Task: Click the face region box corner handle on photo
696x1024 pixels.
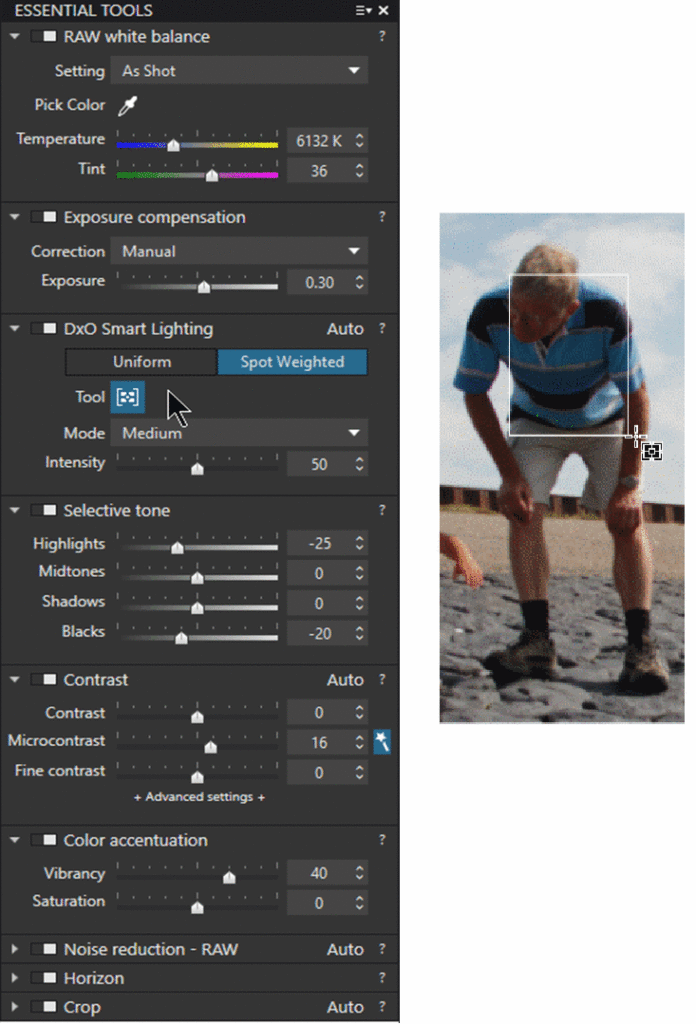Action: click(x=636, y=436)
